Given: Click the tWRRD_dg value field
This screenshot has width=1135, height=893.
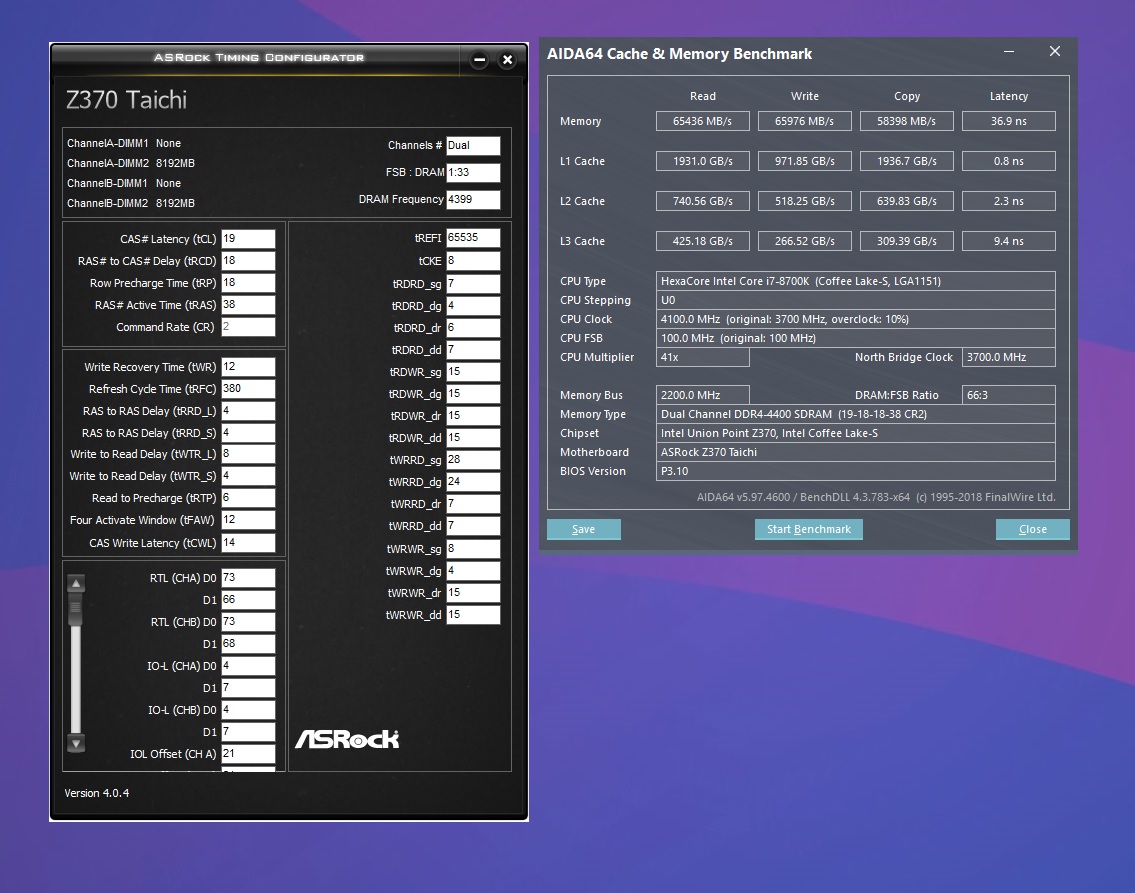Looking at the screenshot, I should (473, 481).
